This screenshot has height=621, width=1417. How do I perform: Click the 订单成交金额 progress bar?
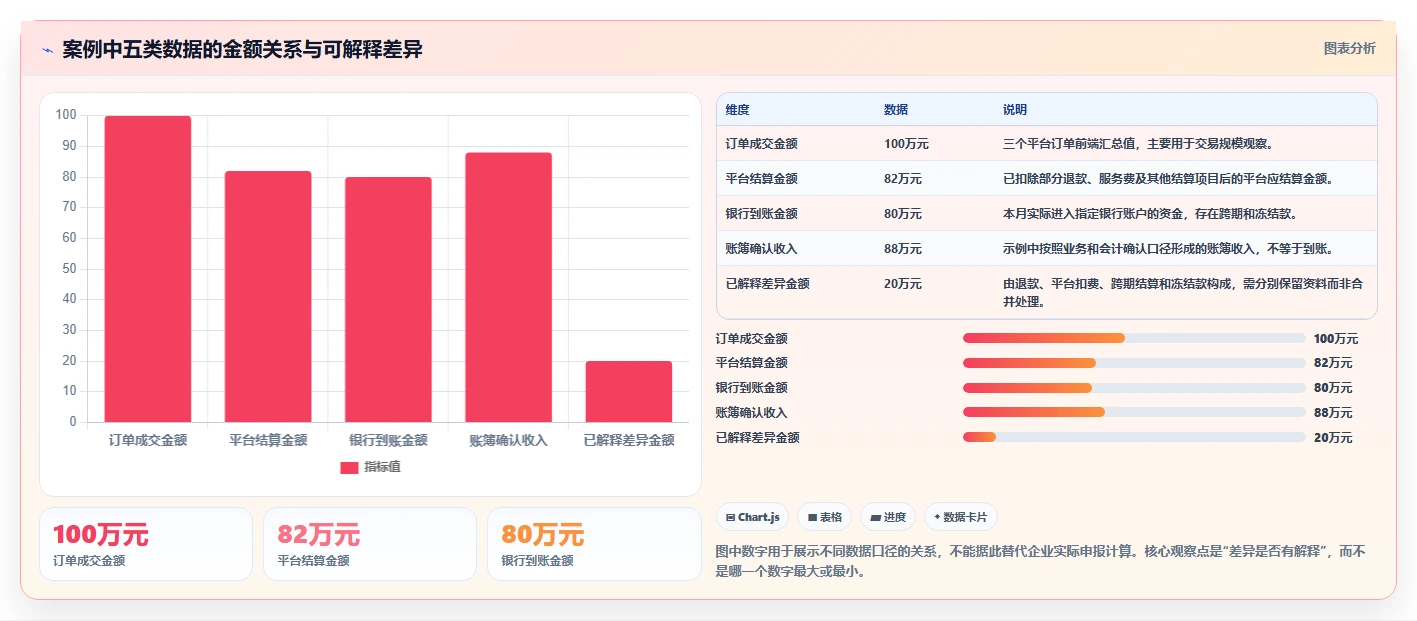point(1134,338)
